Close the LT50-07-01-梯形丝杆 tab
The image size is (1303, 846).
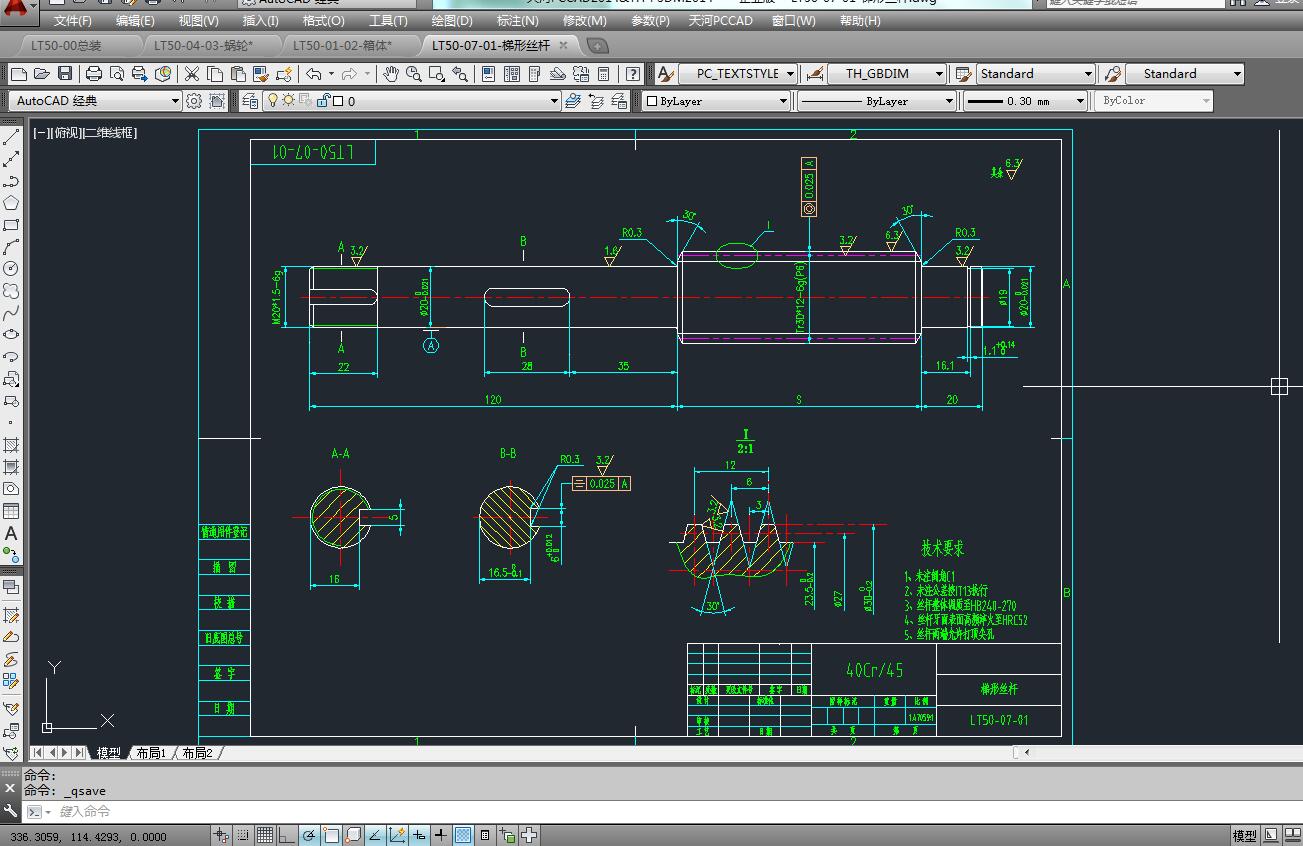564,46
